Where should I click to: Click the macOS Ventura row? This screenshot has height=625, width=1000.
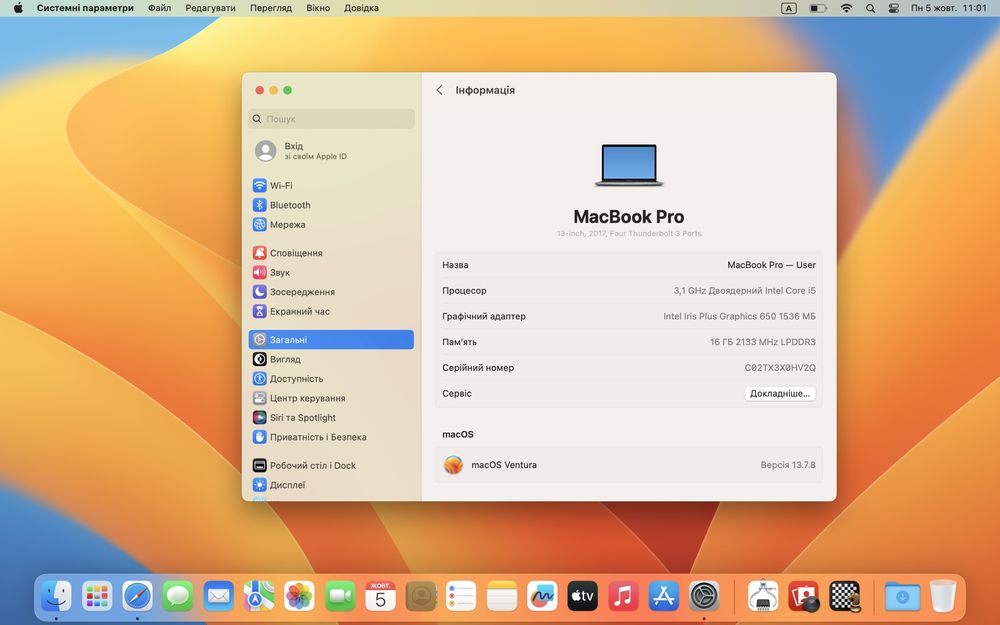(x=629, y=465)
